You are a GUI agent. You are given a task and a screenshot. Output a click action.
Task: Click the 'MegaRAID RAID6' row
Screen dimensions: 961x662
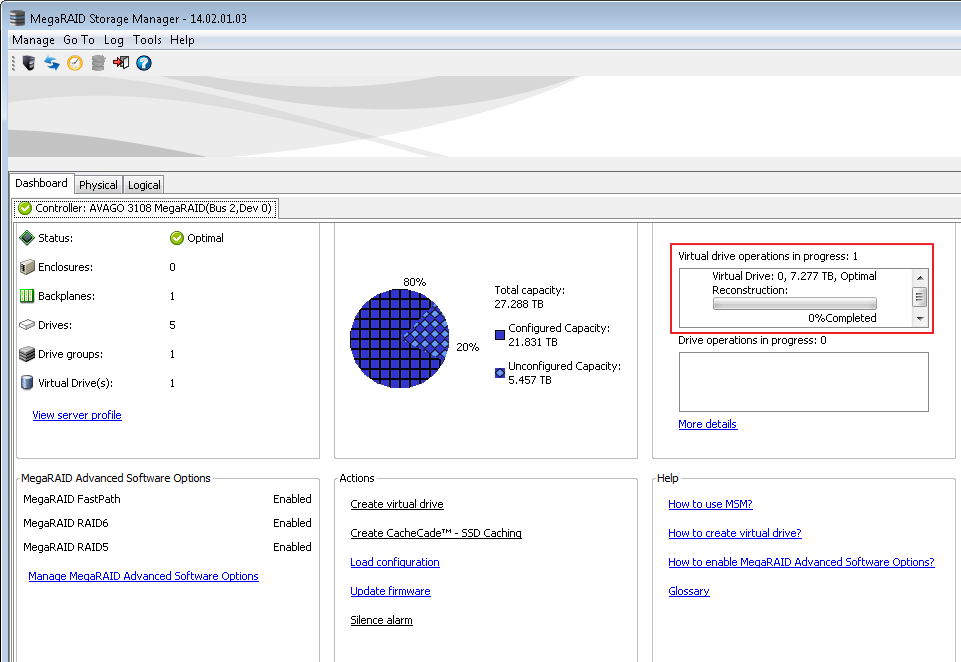[x=167, y=523]
